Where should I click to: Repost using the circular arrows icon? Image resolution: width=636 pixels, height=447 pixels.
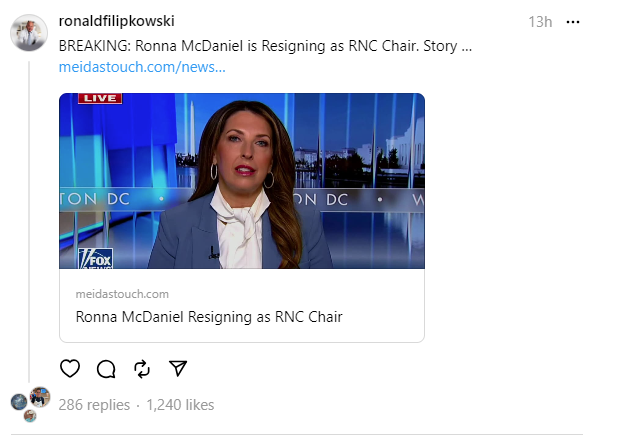tap(142, 368)
